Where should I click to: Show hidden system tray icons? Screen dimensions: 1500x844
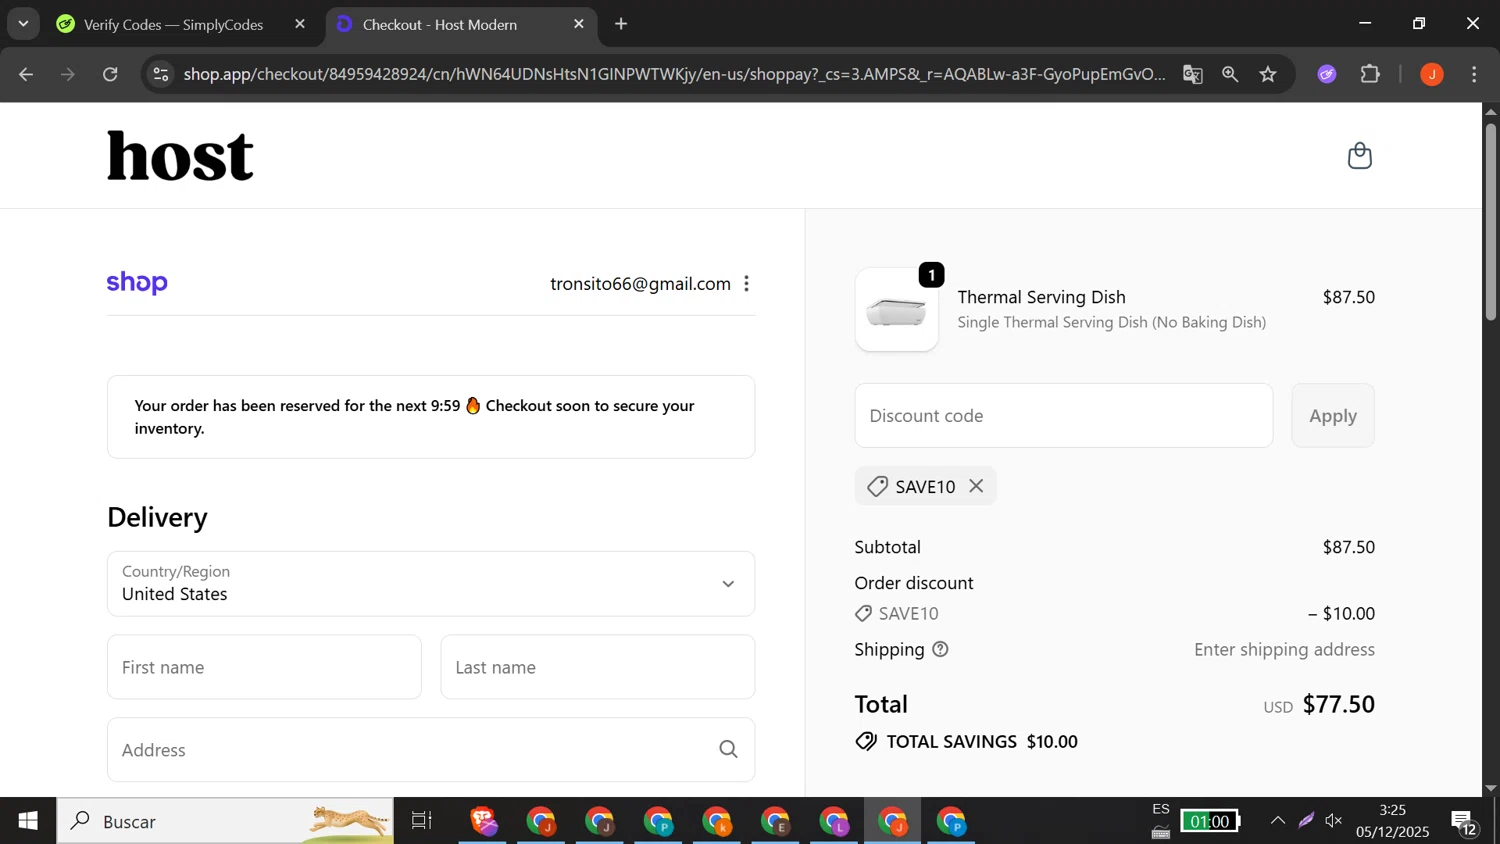[x=1278, y=821]
